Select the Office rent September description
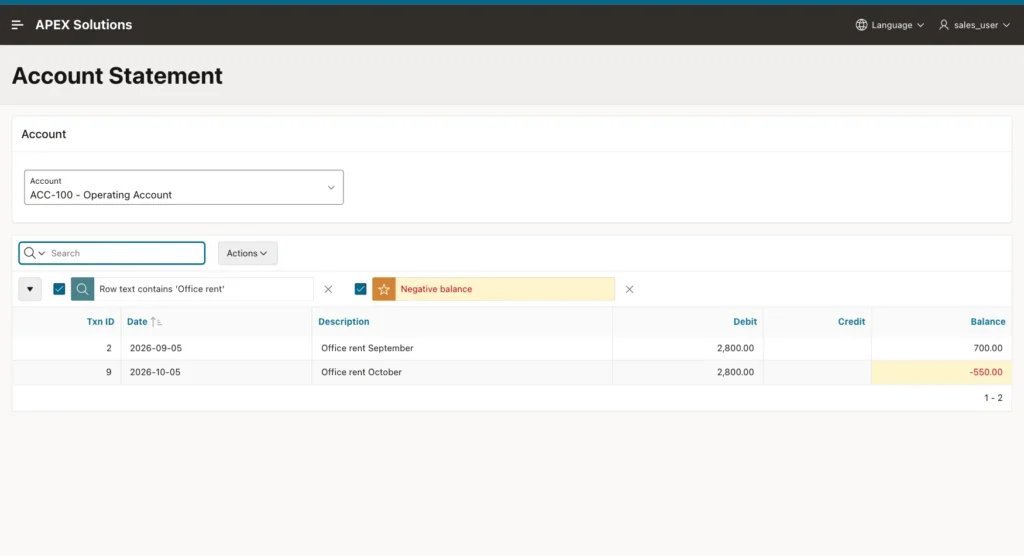This screenshot has height=556, width=1024. pos(367,348)
